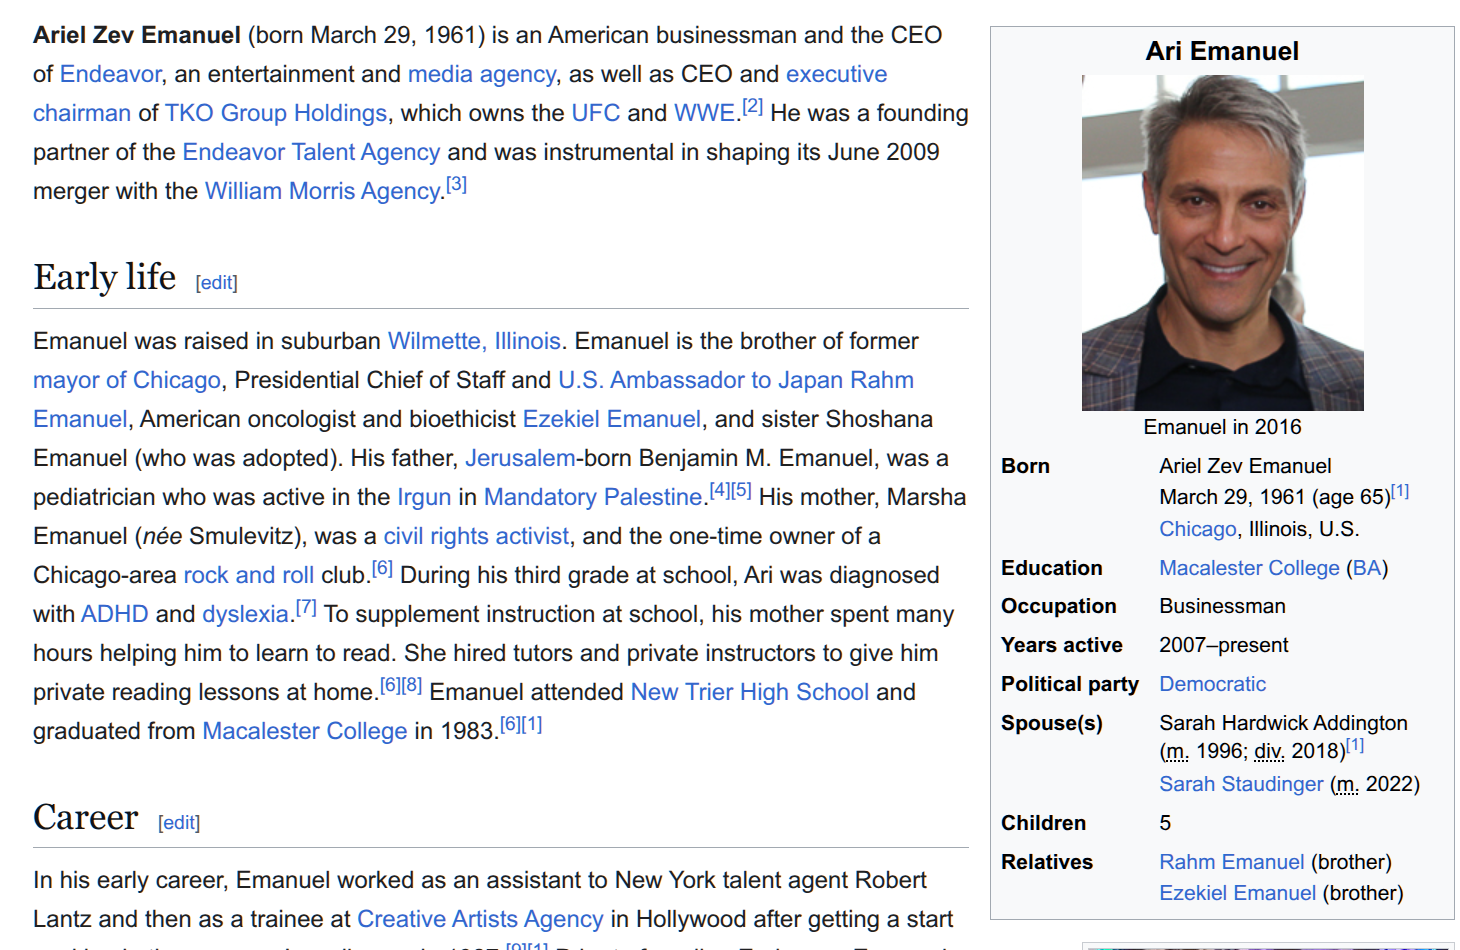Viewport: 1460px width, 950px height.
Task: Select the 'Ari Emanuel' infobox title
Action: [1222, 51]
